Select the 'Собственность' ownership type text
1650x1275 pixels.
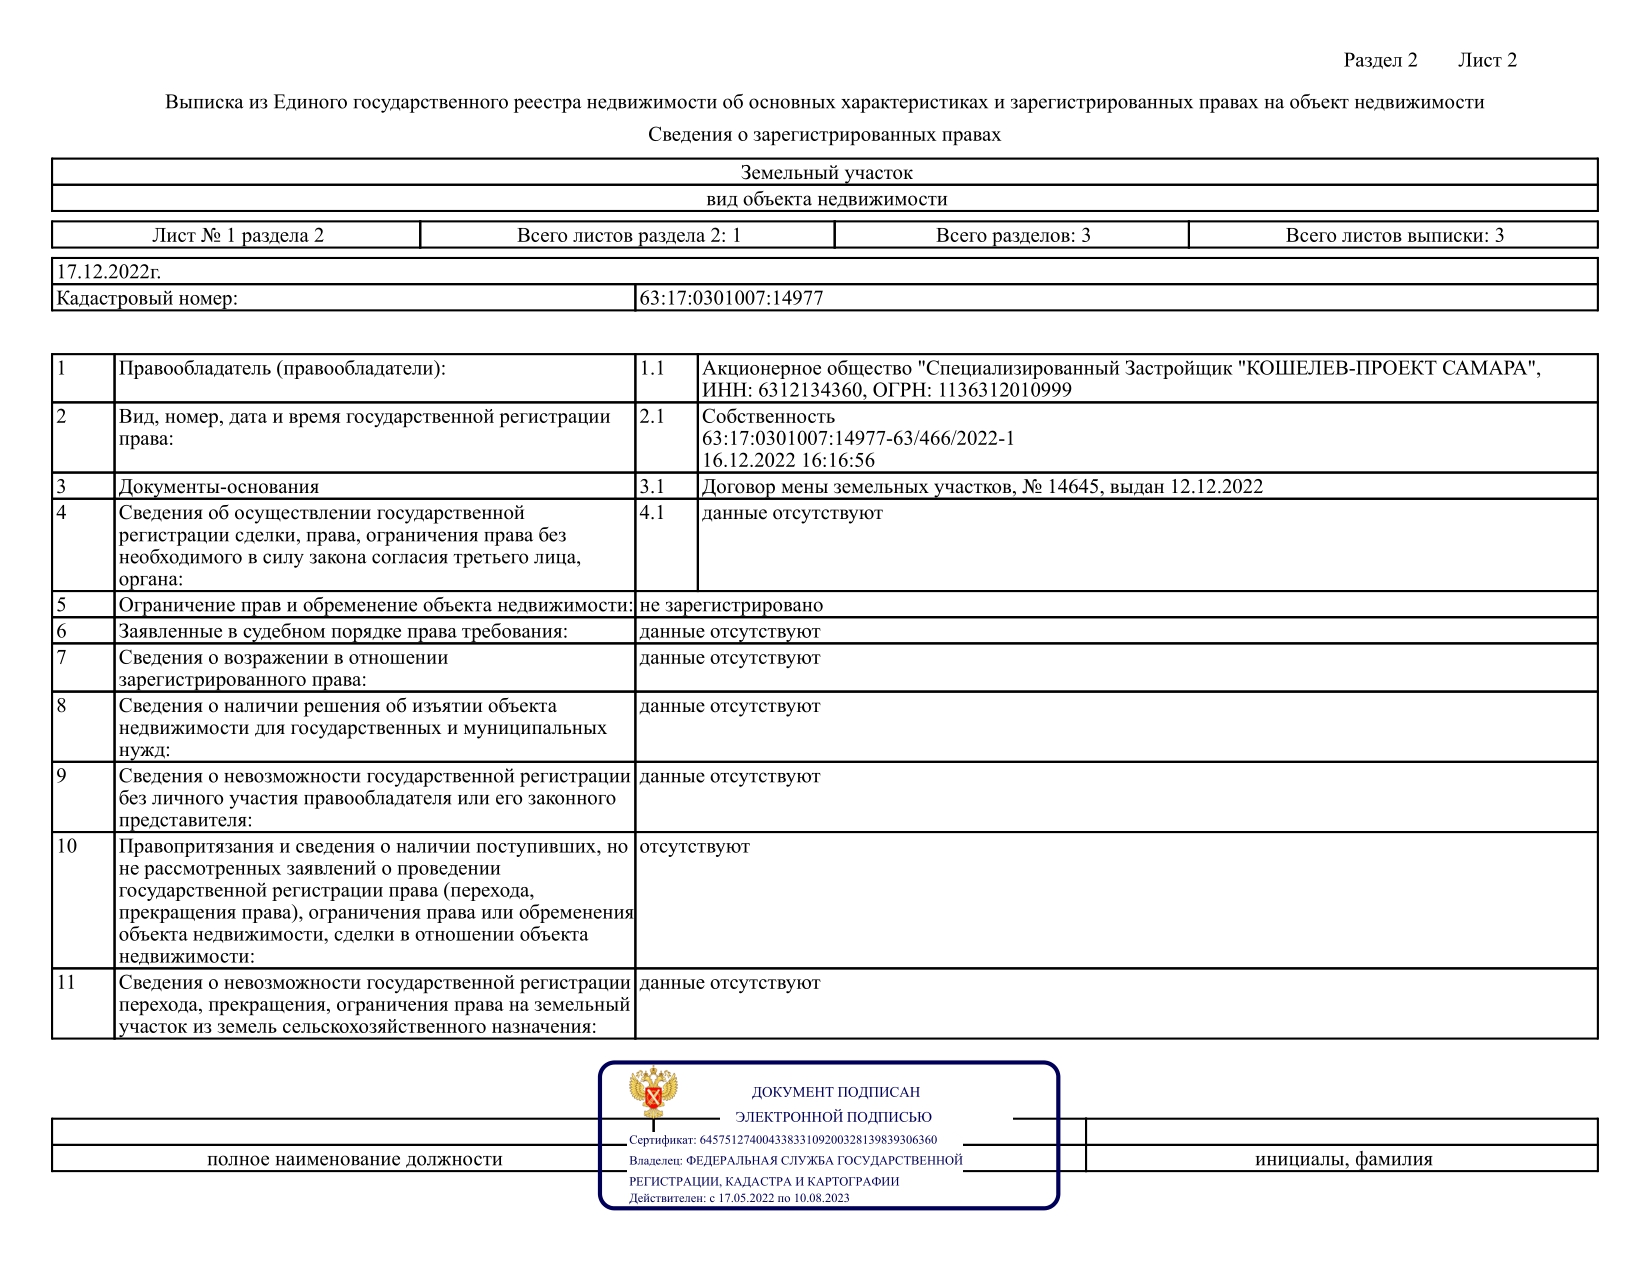click(768, 416)
